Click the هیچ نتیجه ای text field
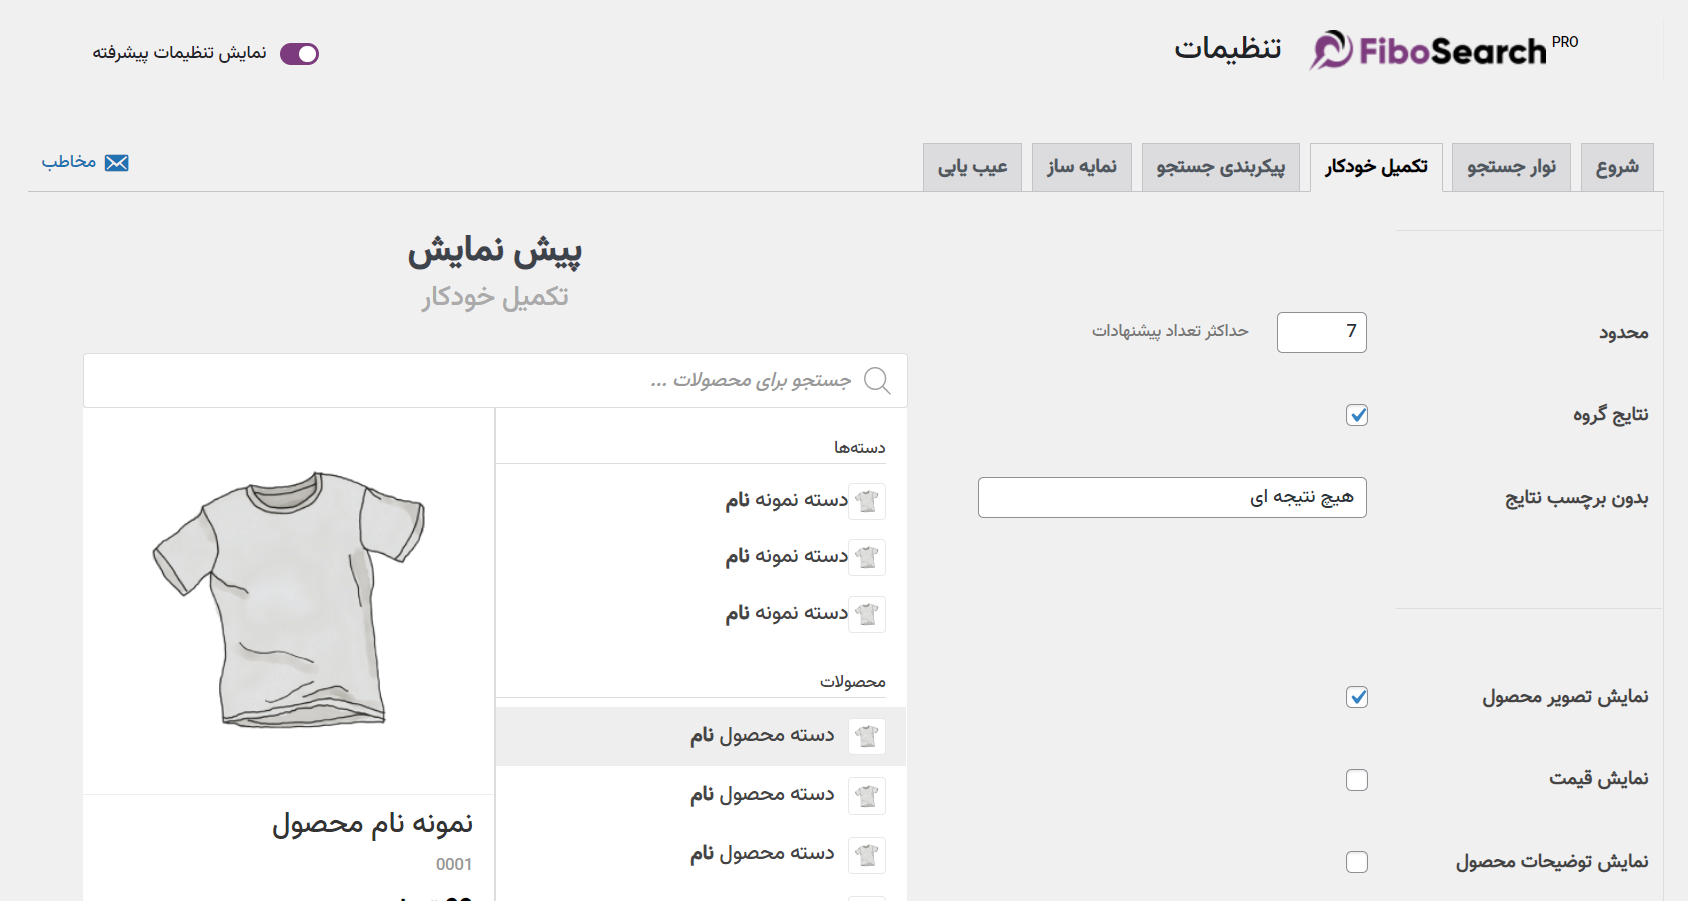The image size is (1688, 901). pyautogui.click(x=1172, y=497)
